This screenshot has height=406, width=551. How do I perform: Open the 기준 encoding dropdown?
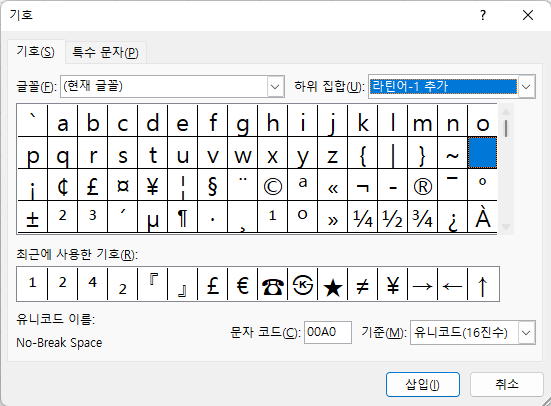(526, 332)
